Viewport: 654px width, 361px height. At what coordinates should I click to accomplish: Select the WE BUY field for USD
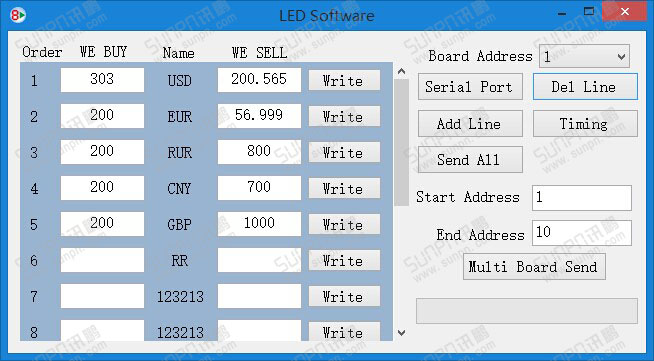pos(102,80)
